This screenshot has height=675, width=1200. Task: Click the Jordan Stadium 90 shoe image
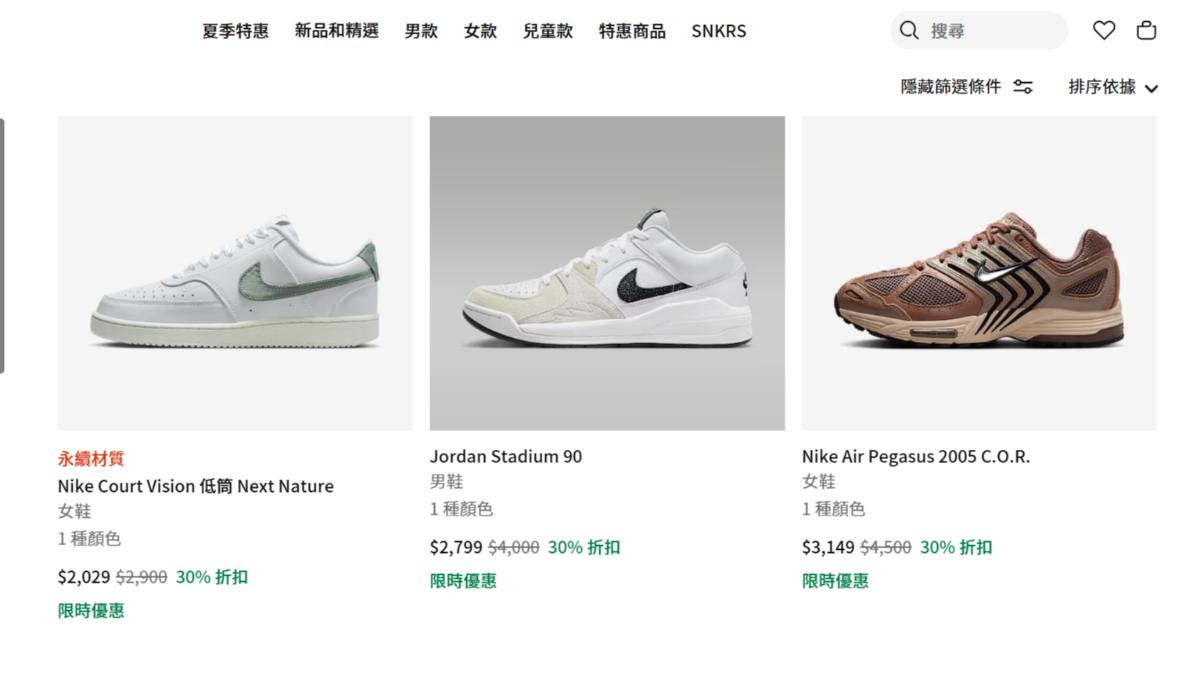point(607,272)
